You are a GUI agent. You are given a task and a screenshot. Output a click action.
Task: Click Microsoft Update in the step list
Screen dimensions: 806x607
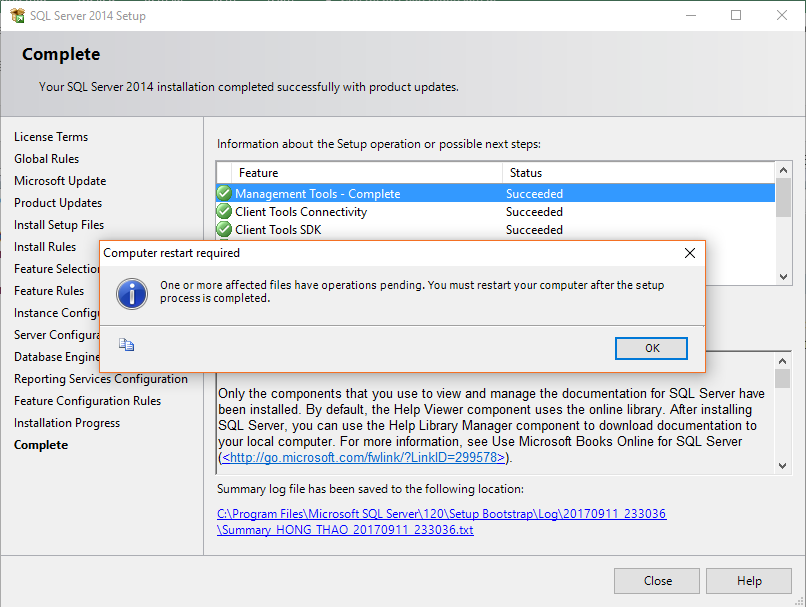tap(60, 181)
